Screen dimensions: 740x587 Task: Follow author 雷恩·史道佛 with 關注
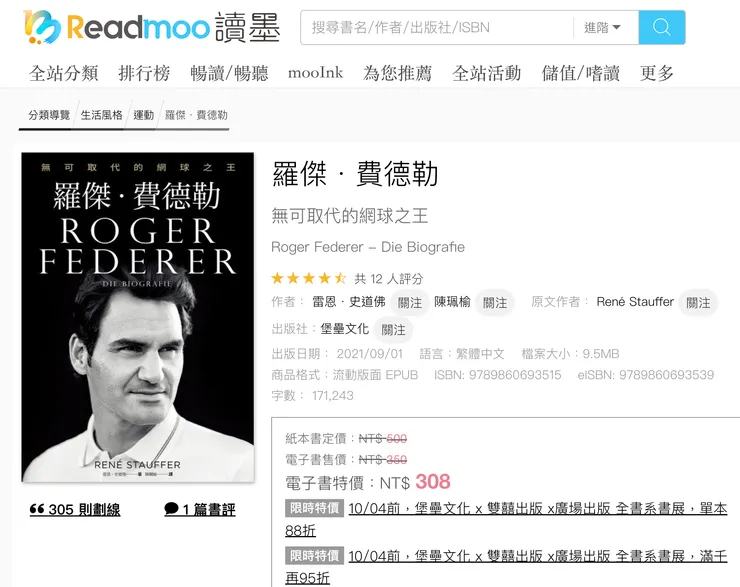tap(410, 302)
